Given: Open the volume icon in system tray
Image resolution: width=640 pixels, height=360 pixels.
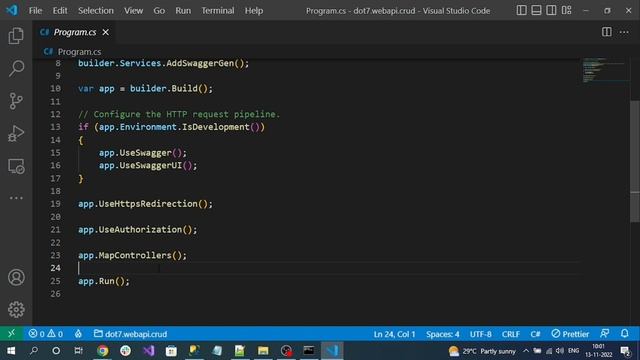Looking at the screenshot, I should 560,351.
